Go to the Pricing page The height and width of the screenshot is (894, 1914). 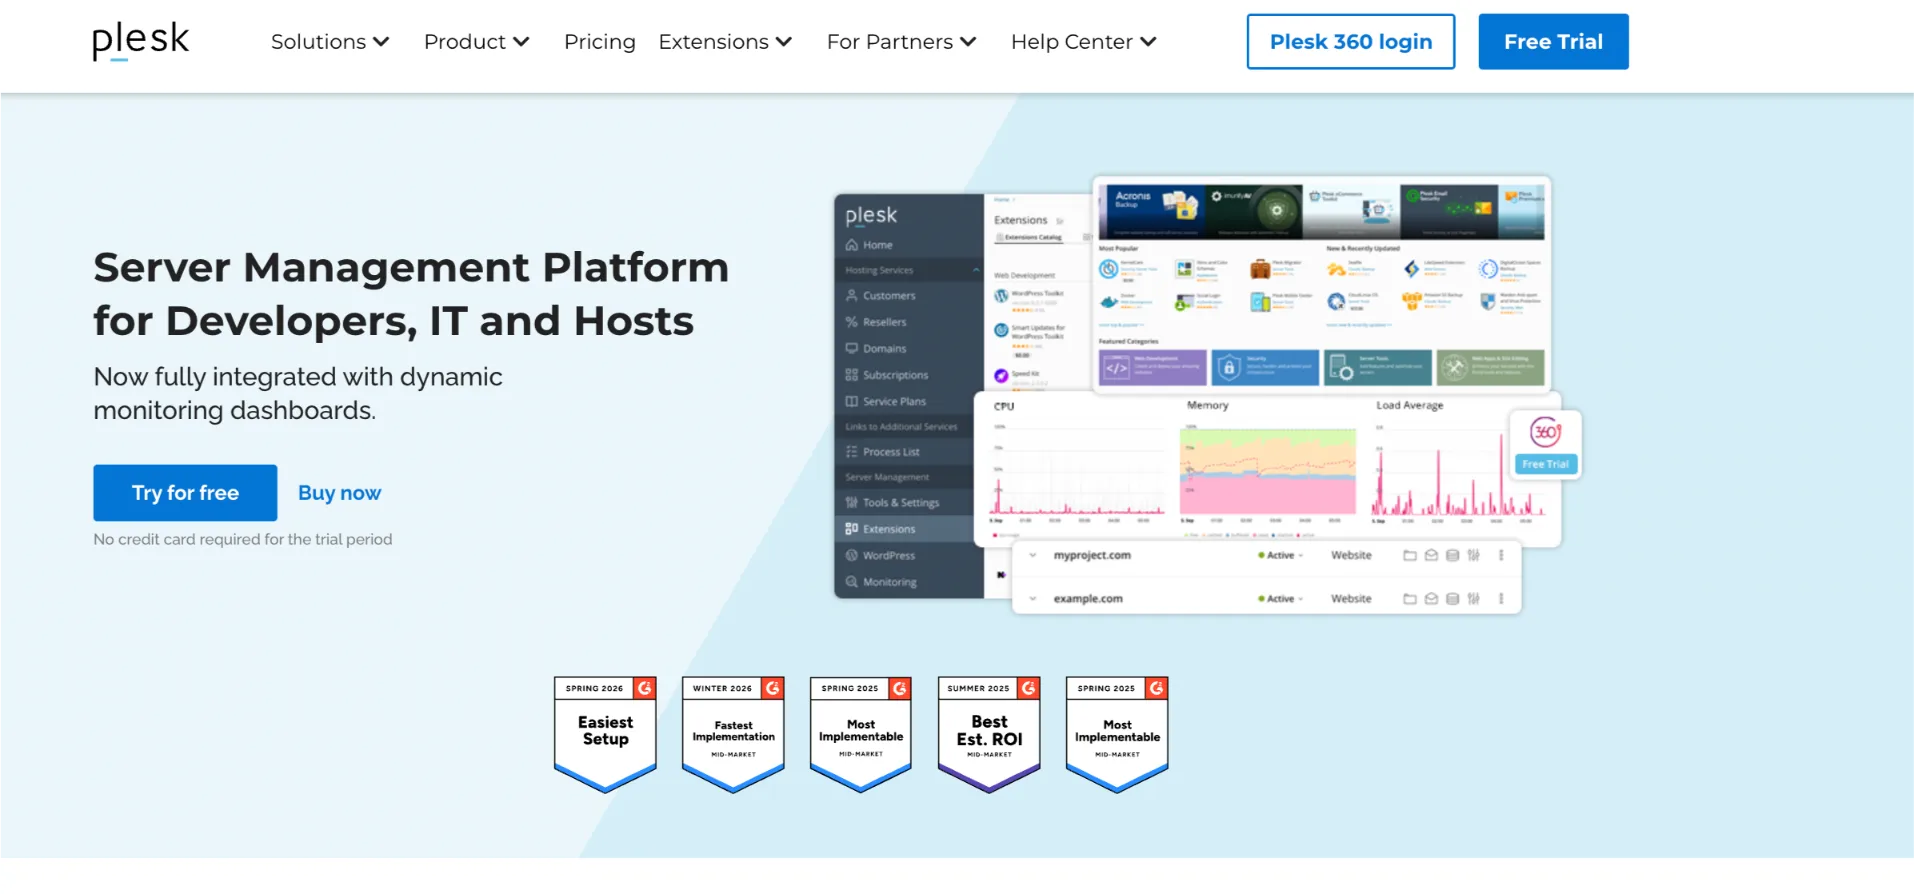[x=600, y=42]
